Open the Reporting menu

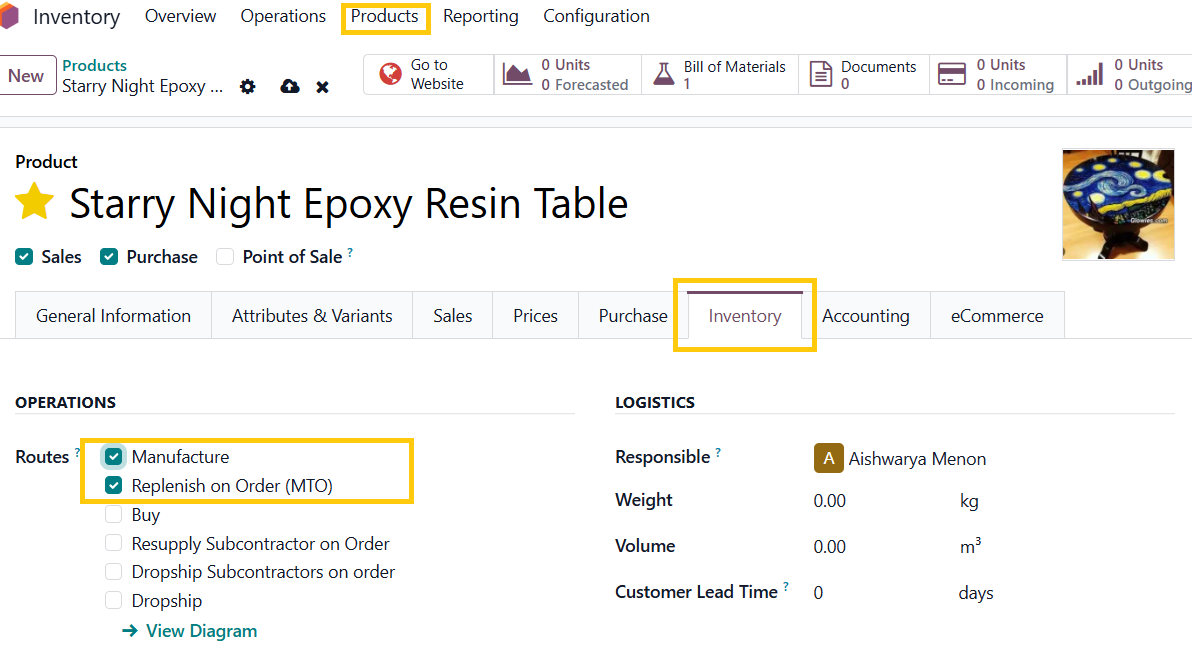[x=480, y=17]
